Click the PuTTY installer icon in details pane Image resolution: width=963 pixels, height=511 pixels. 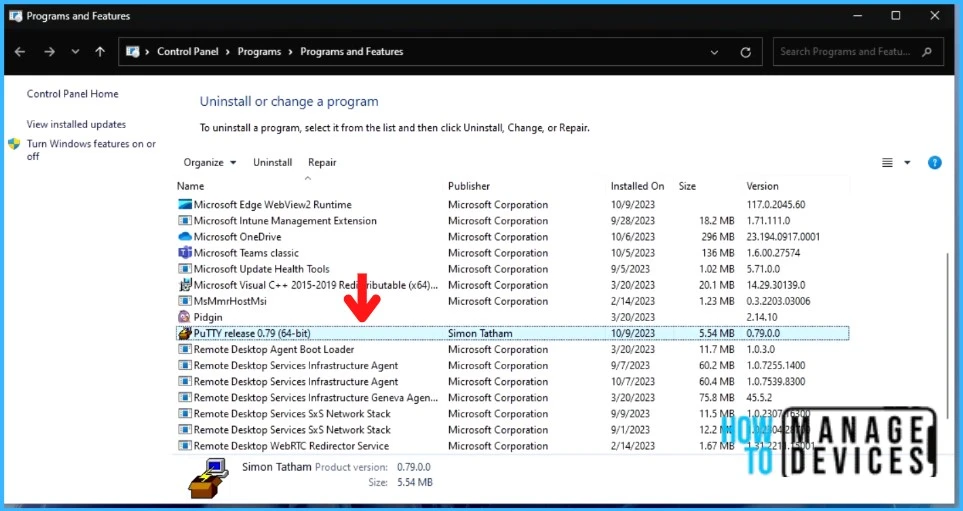click(x=208, y=477)
